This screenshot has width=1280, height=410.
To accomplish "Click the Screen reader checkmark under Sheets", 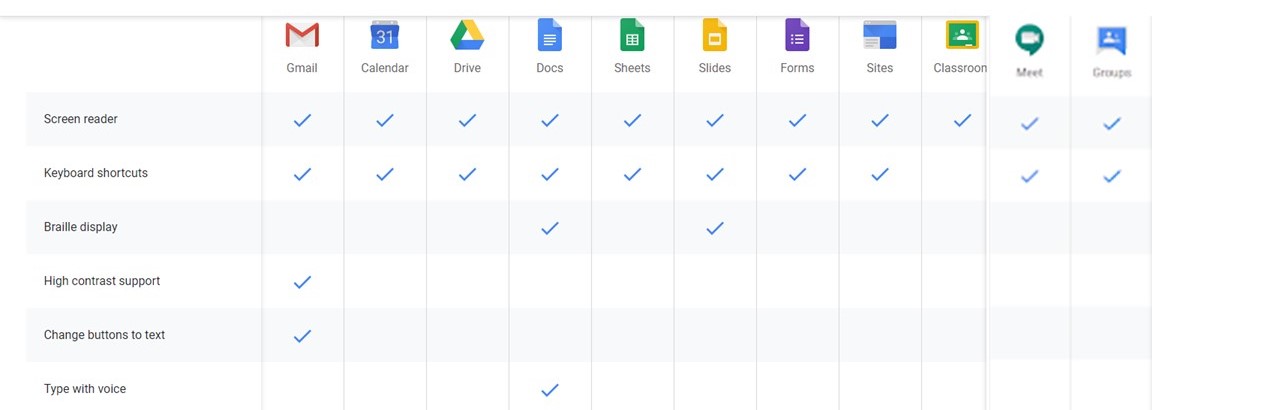I will pos(632,120).
